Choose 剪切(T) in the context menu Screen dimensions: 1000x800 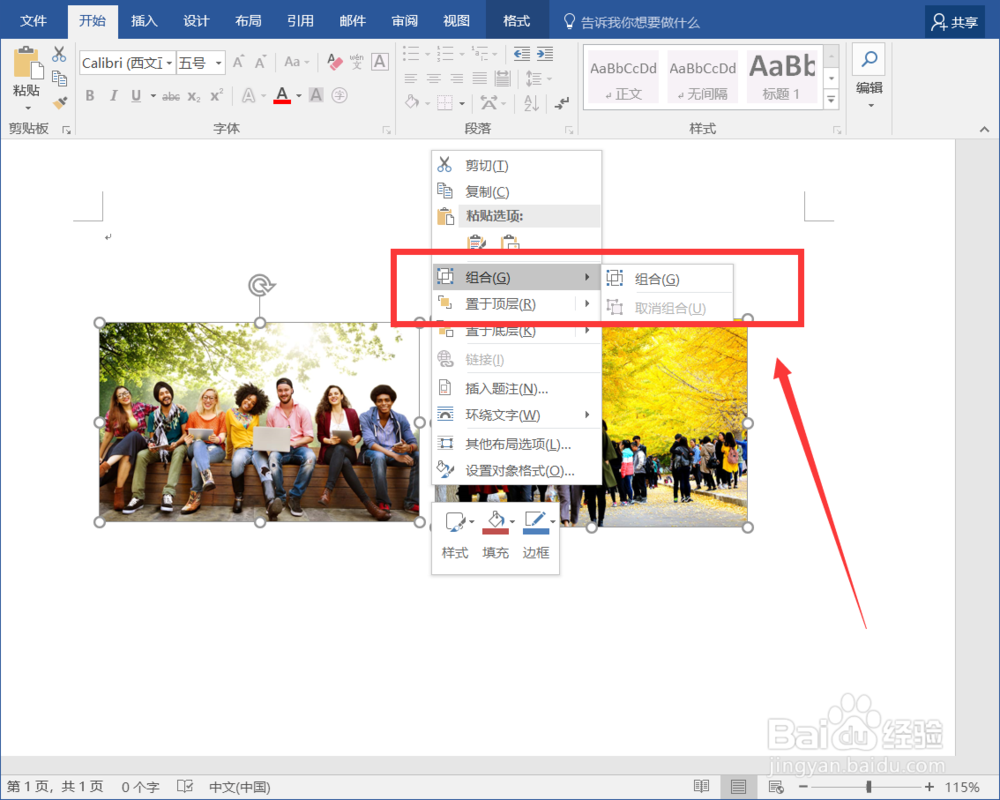(x=517, y=165)
